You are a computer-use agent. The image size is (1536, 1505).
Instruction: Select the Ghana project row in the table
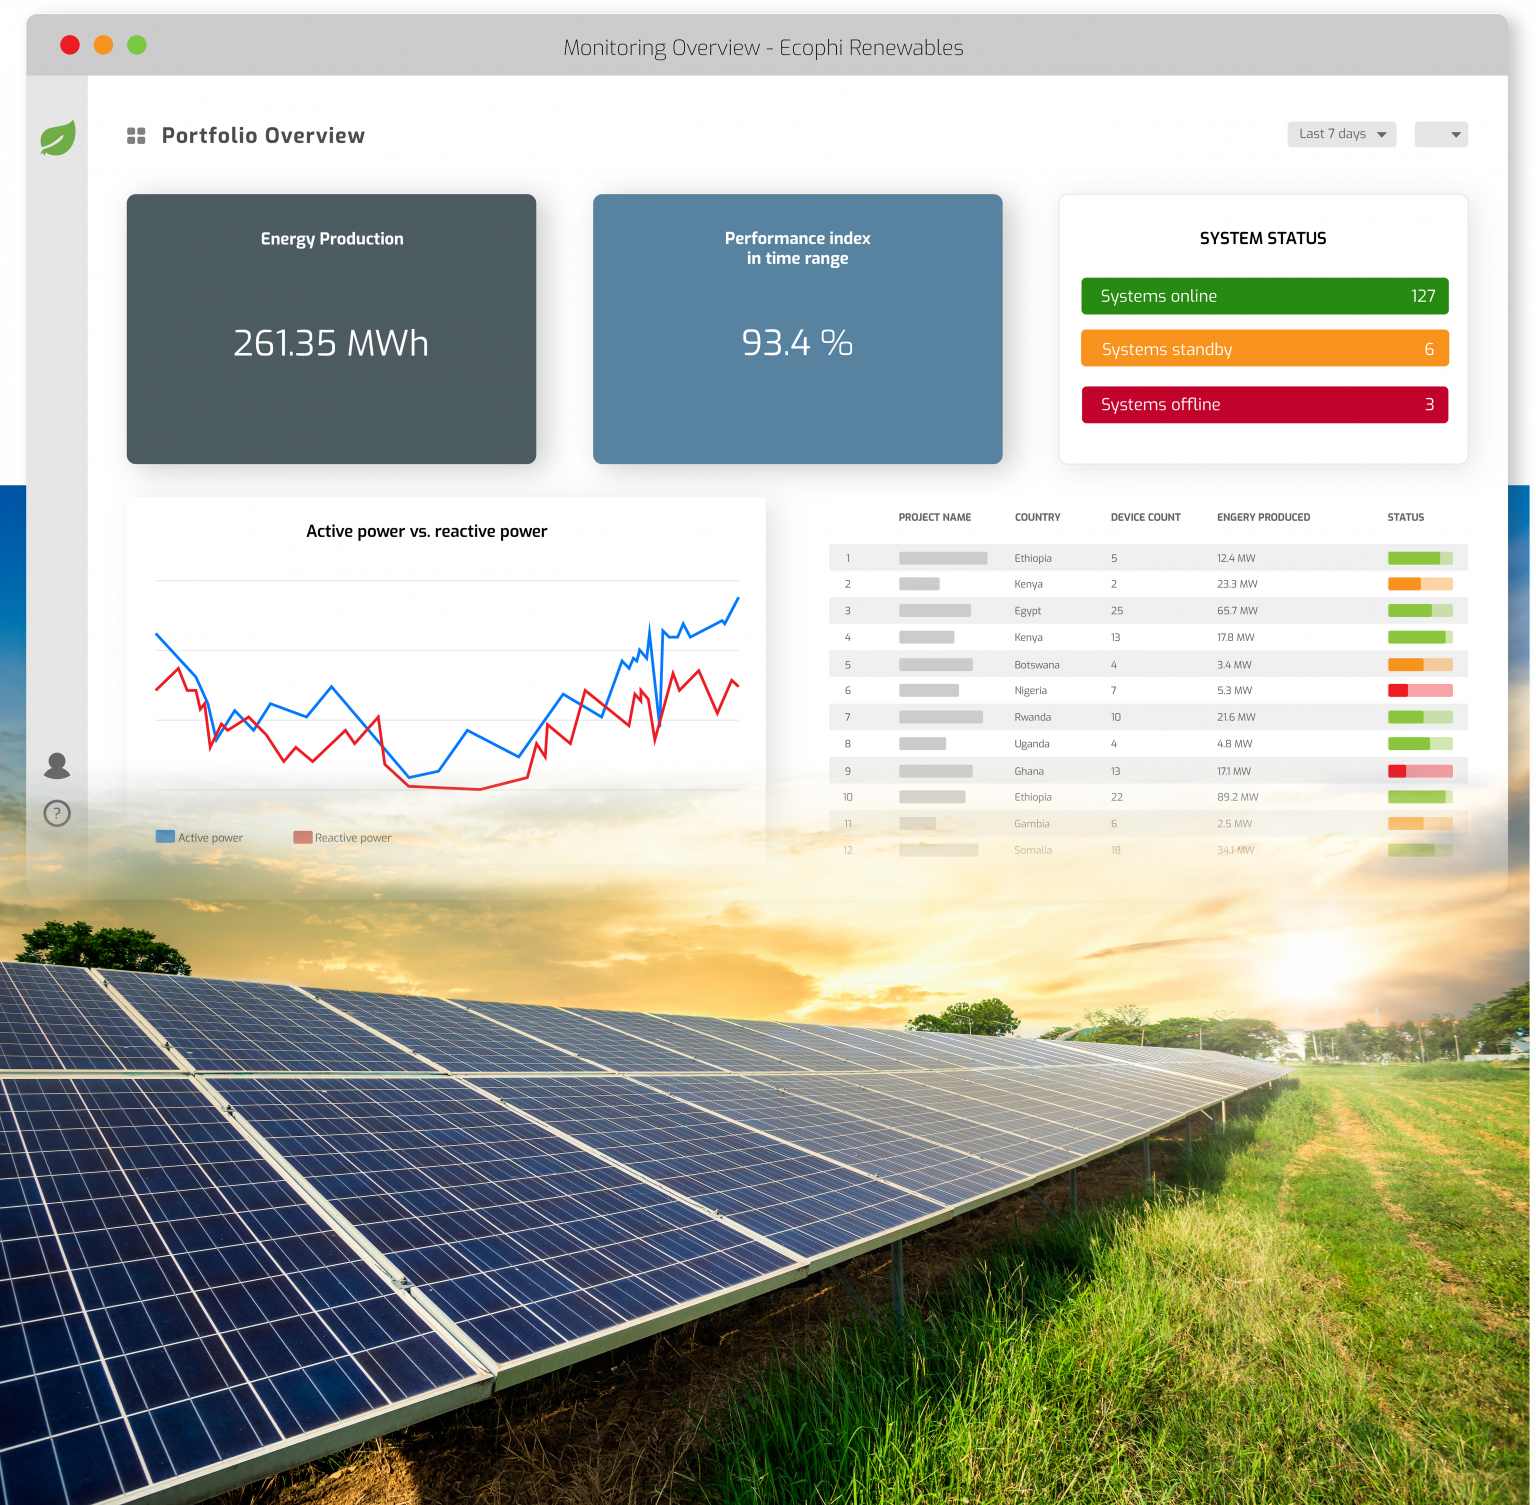click(x=1100, y=771)
